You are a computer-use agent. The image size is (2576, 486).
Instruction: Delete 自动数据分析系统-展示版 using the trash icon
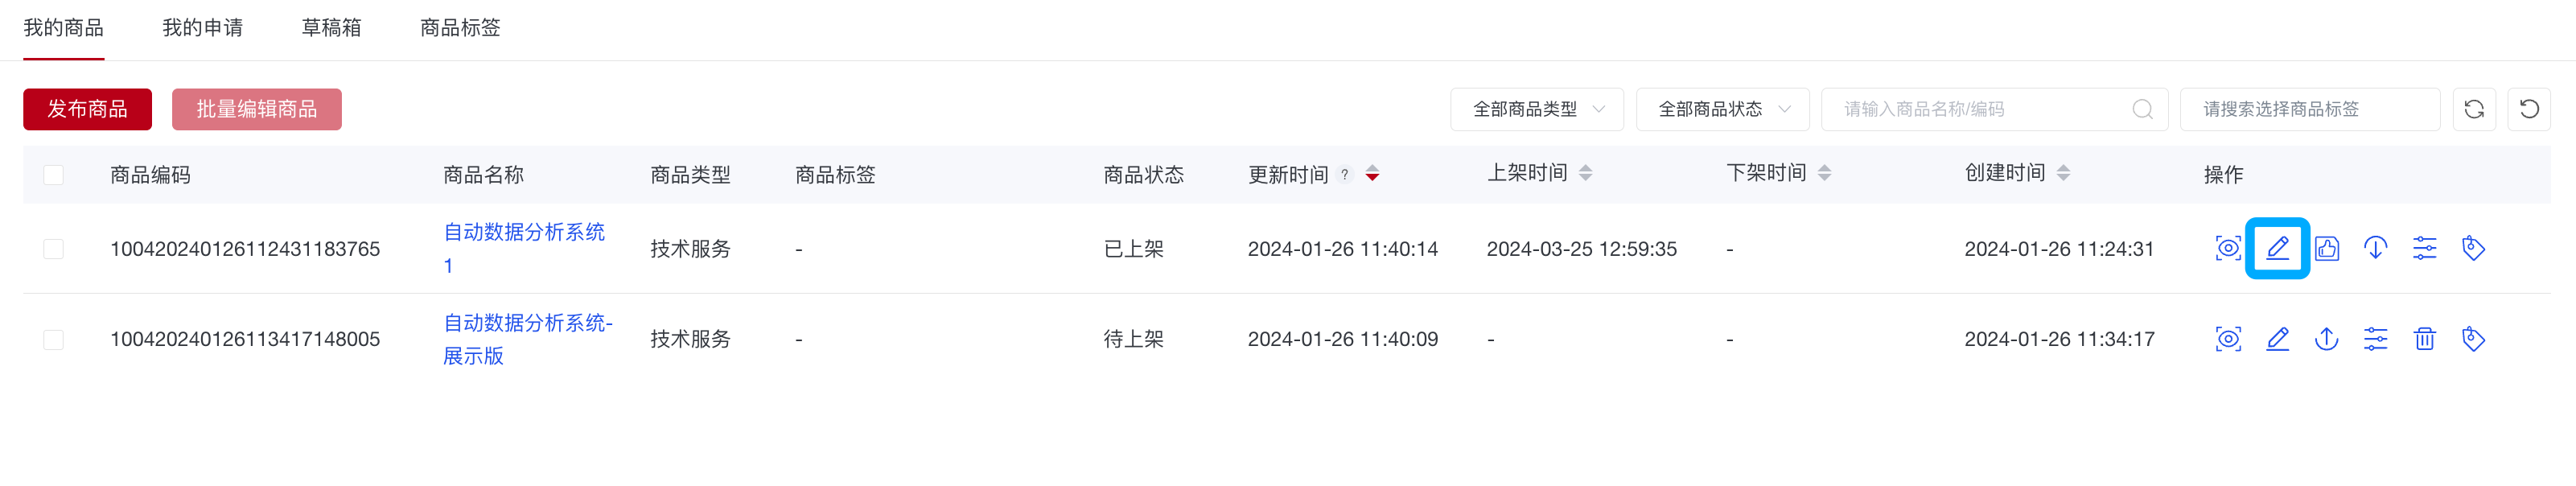point(2425,339)
